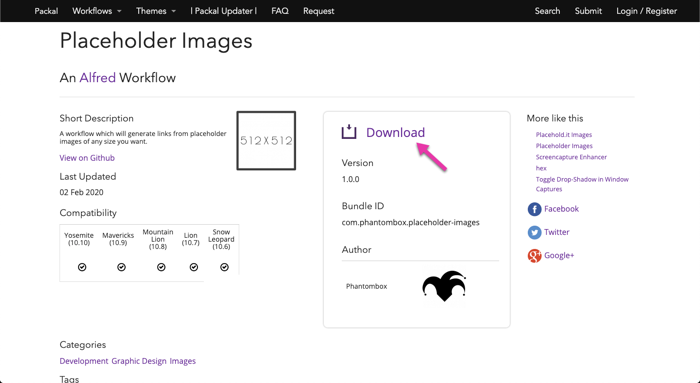Open the FAQ page
The image size is (700, 383).
click(x=280, y=11)
